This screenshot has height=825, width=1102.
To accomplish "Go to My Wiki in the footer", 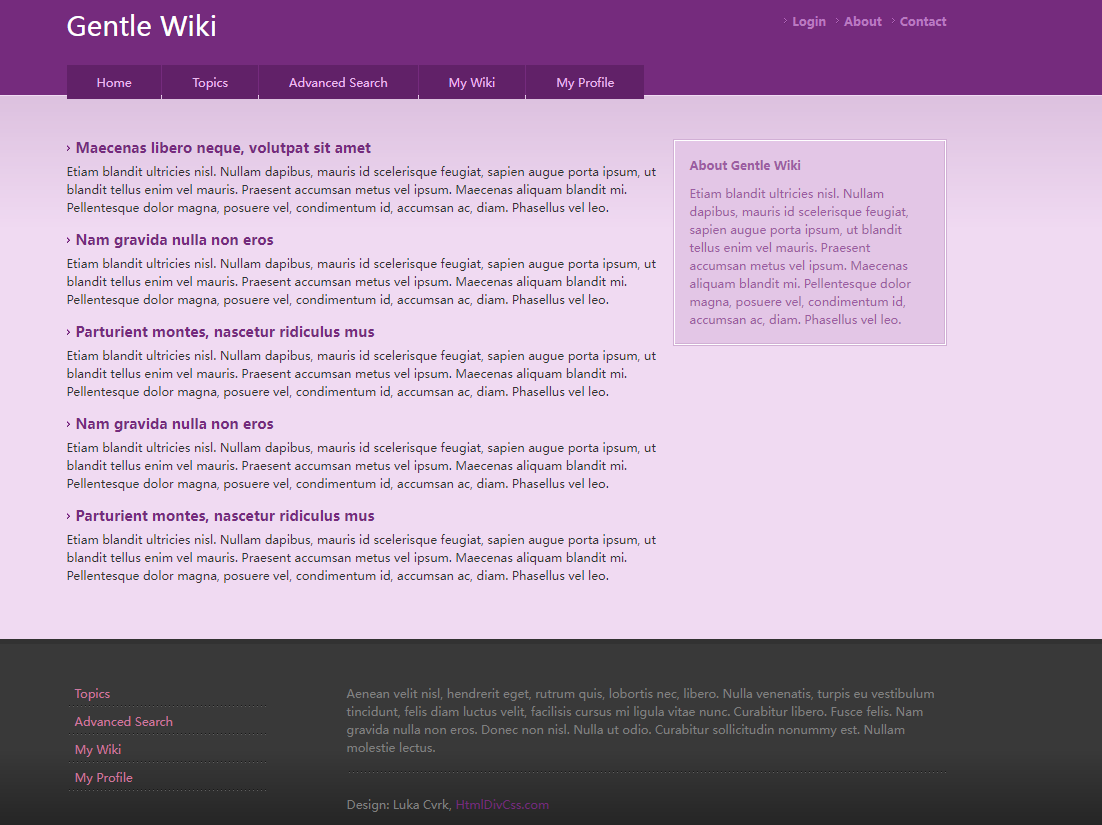I will tap(98, 750).
